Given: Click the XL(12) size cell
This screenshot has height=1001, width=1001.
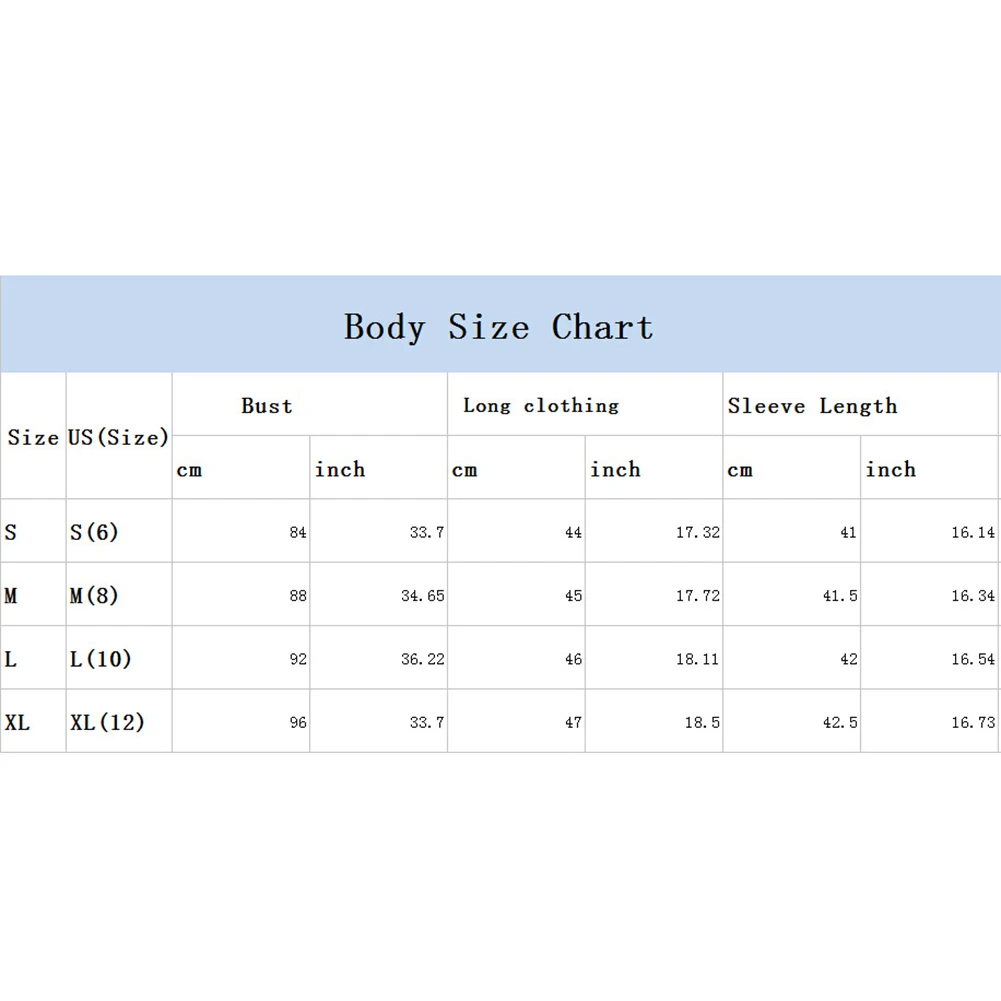Looking at the screenshot, I should point(107,722).
